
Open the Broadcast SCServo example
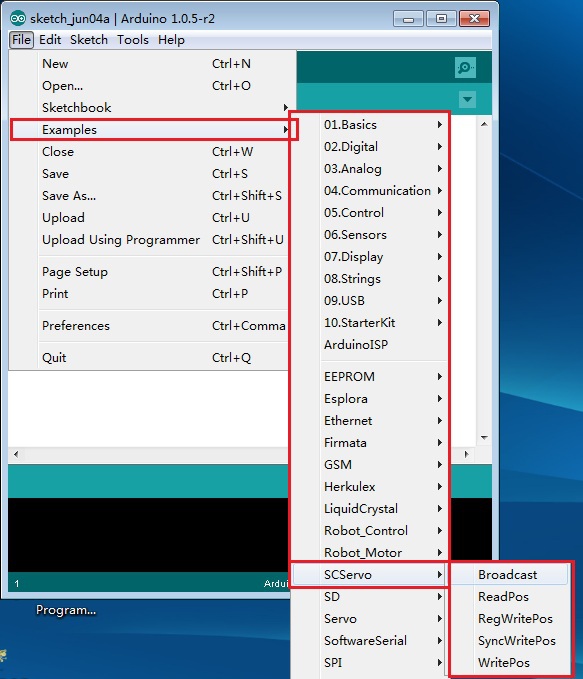click(510, 575)
